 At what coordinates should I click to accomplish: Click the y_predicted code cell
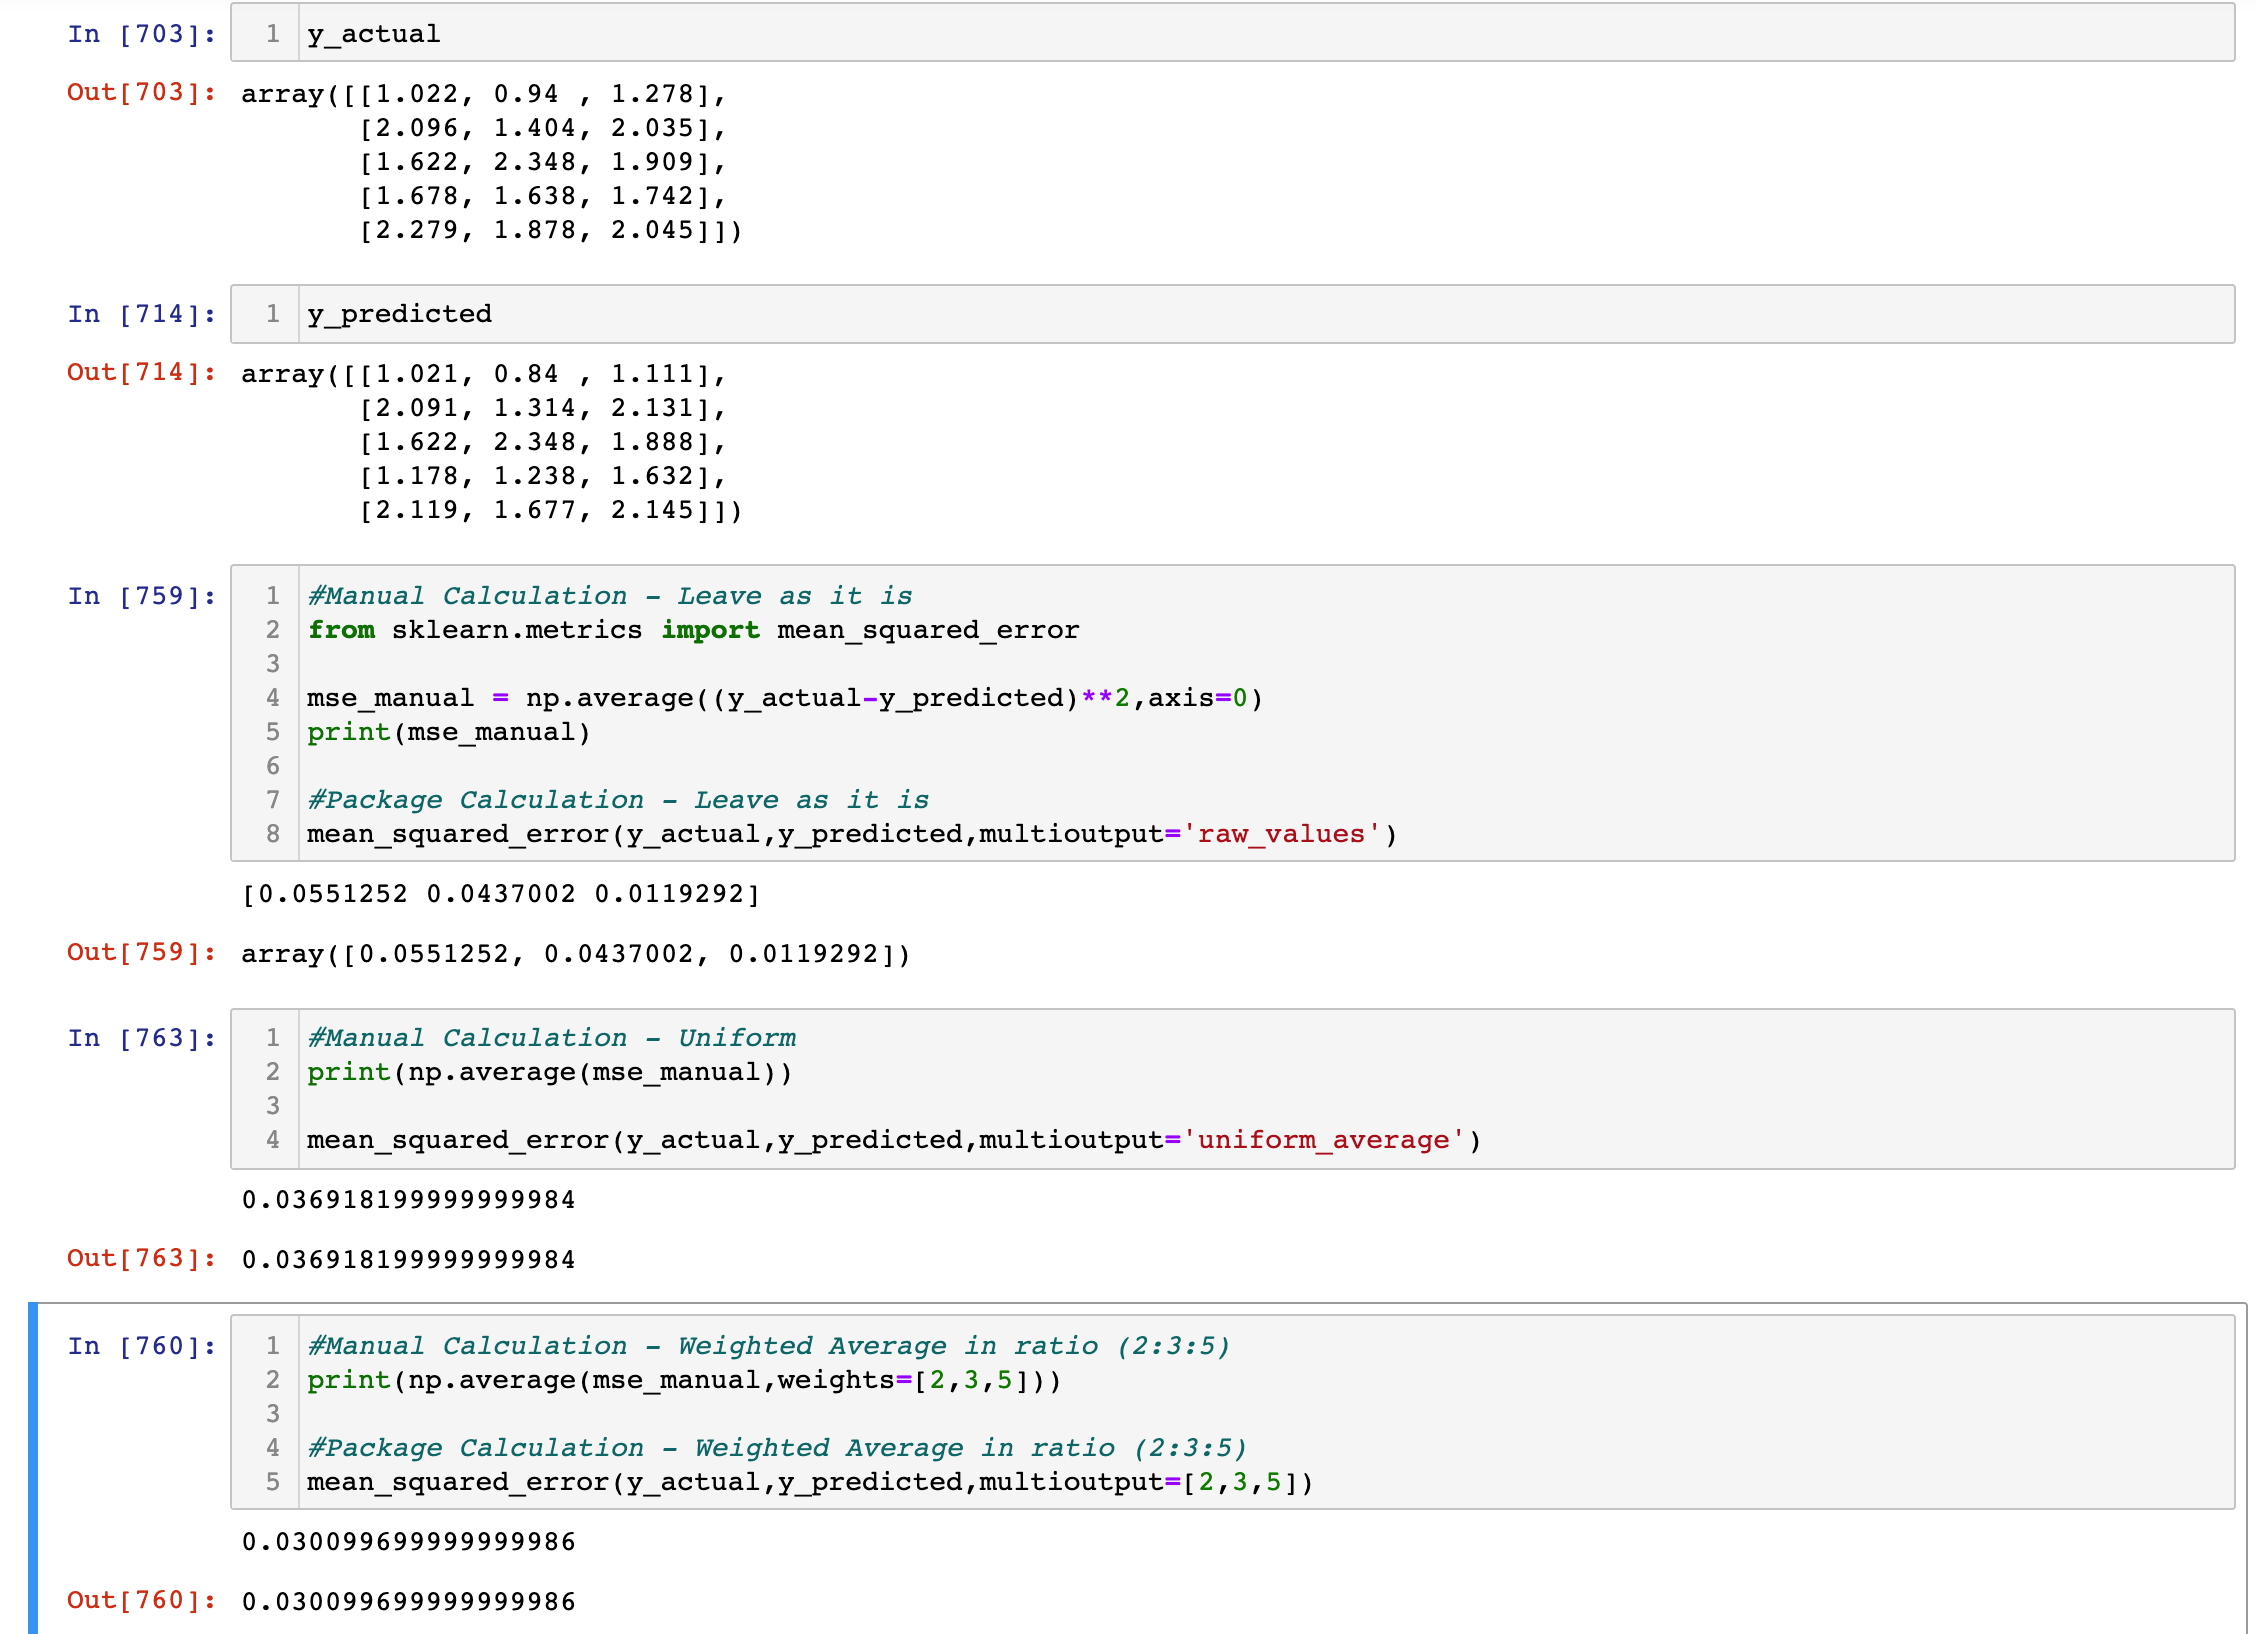click(1230, 314)
